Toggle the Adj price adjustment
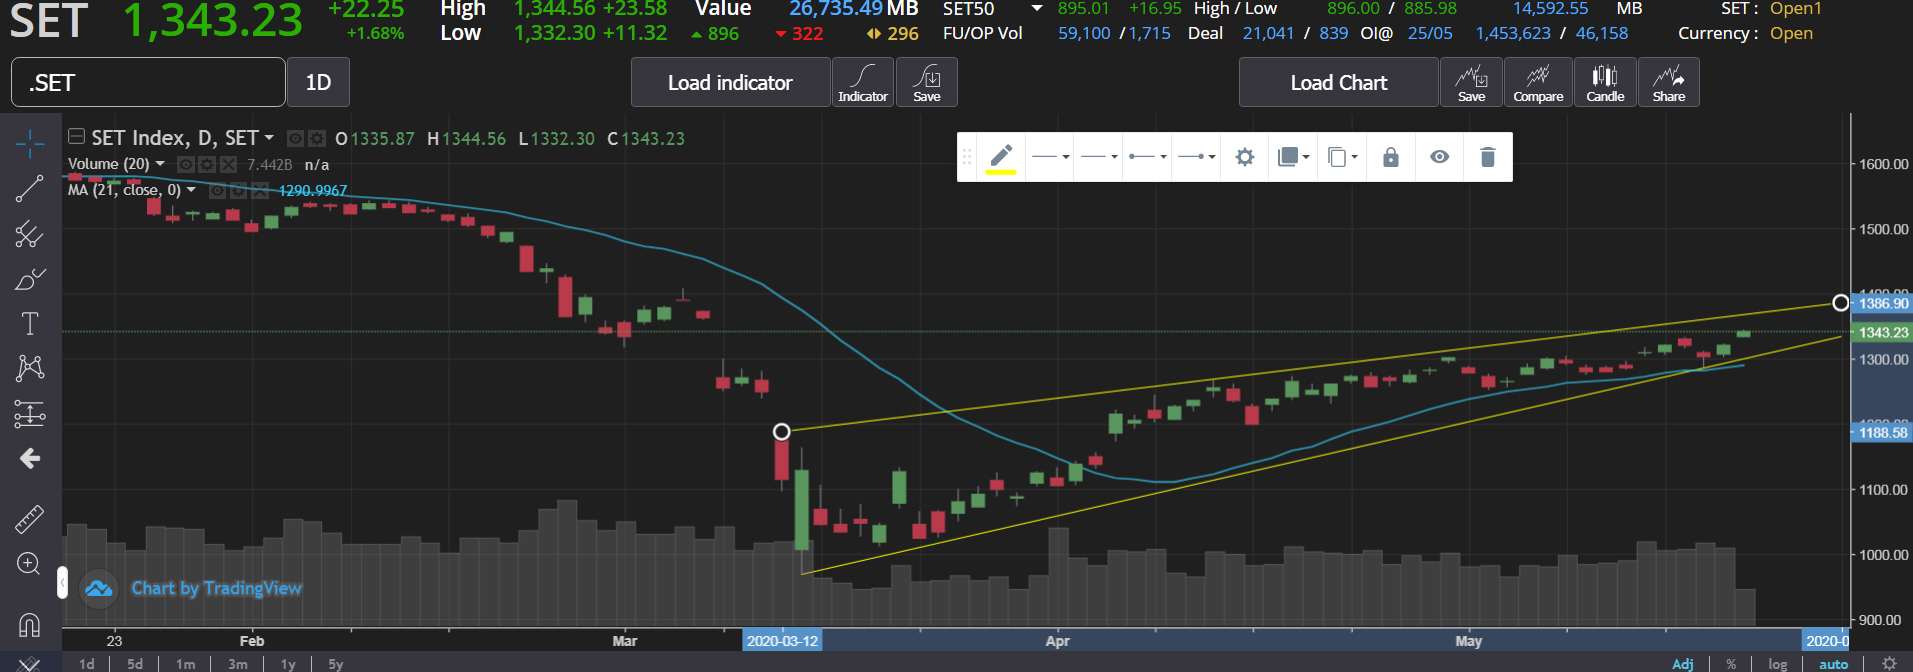The width and height of the screenshot is (1913, 672). 1683,664
